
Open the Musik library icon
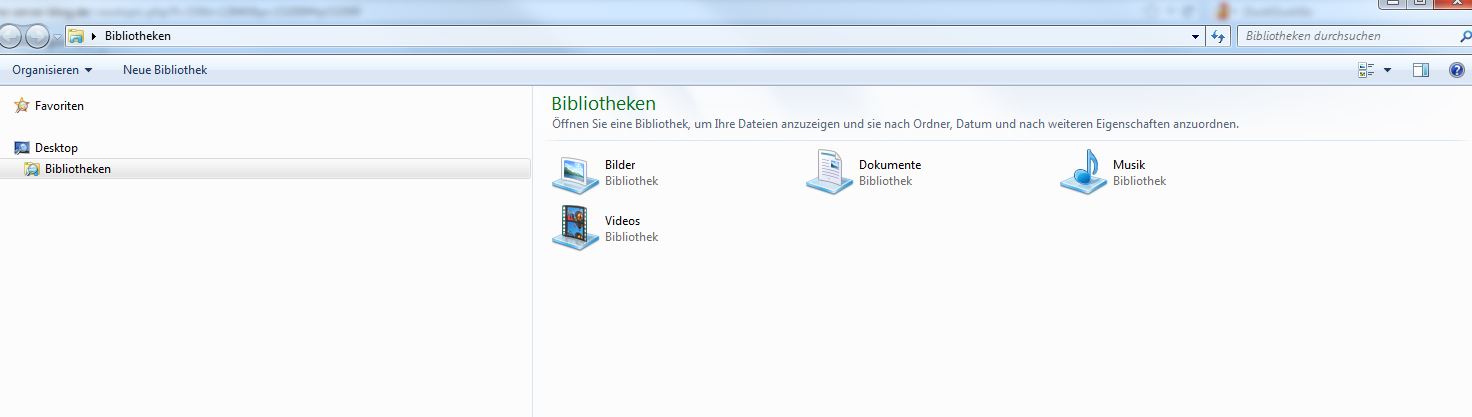(1083, 173)
